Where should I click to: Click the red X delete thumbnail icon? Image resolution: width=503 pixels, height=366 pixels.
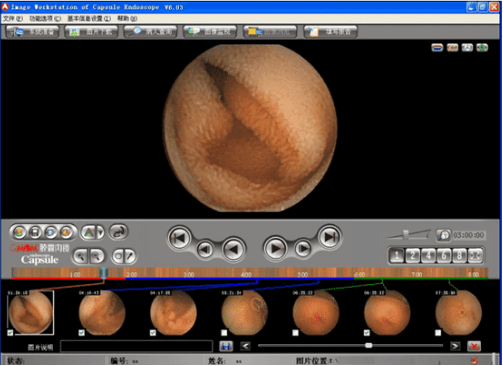[474, 346]
